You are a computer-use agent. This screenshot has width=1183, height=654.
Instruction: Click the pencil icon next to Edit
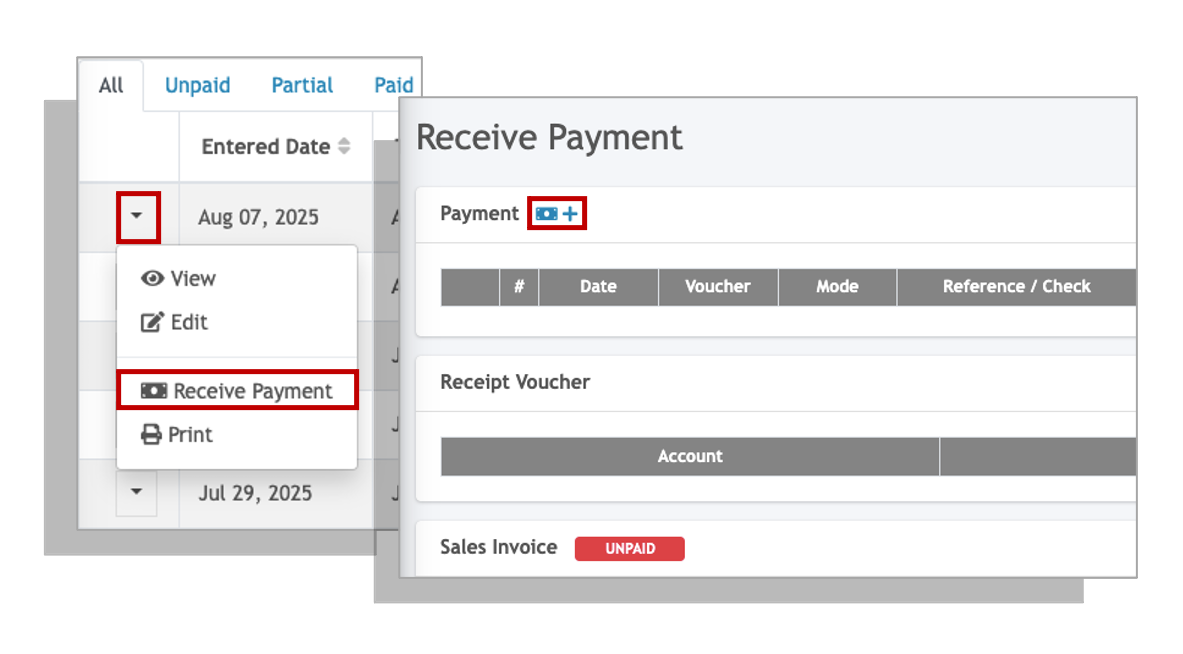tap(152, 322)
